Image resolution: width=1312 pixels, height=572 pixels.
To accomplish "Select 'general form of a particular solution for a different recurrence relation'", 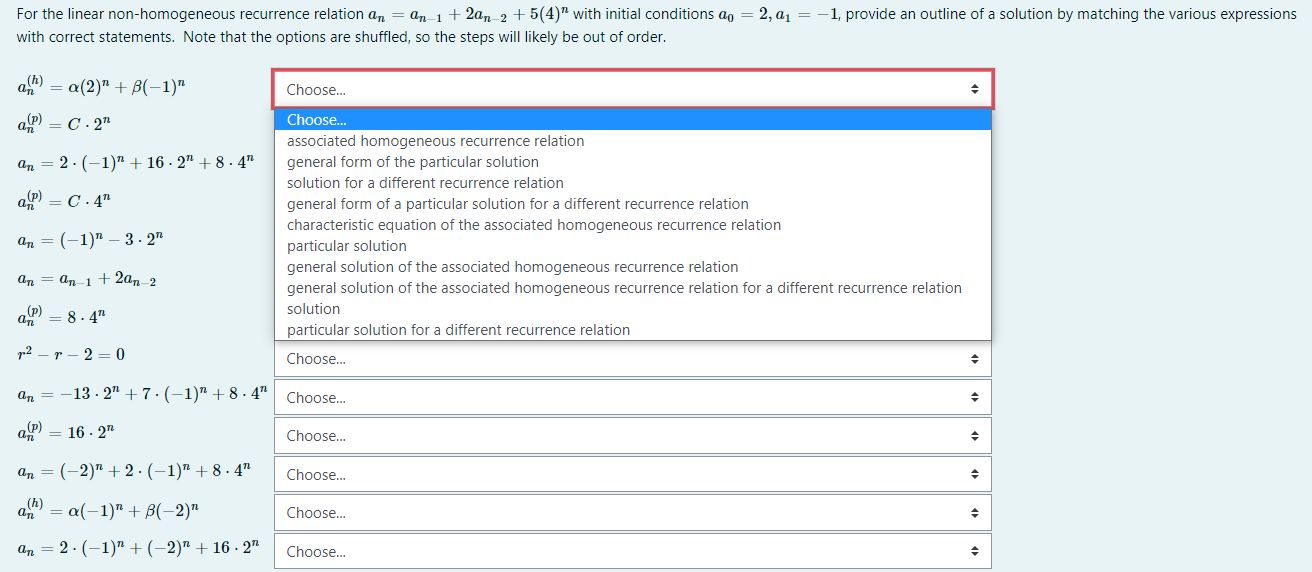I will coord(633,204).
